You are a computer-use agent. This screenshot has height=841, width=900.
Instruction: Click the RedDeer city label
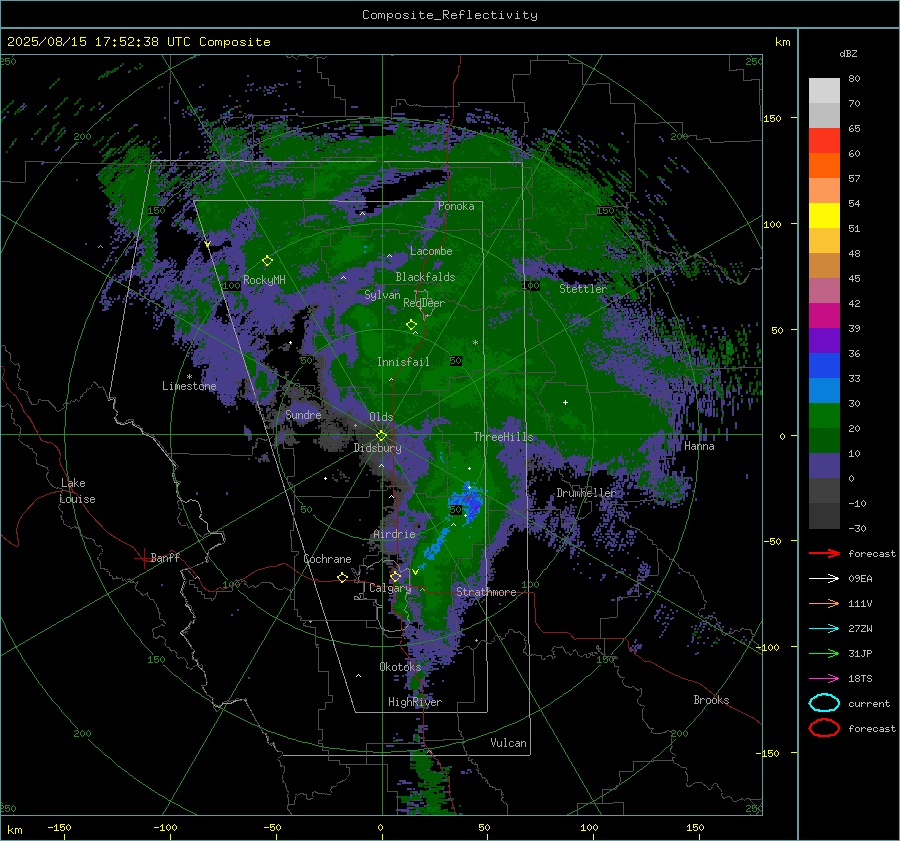tap(424, 303)
